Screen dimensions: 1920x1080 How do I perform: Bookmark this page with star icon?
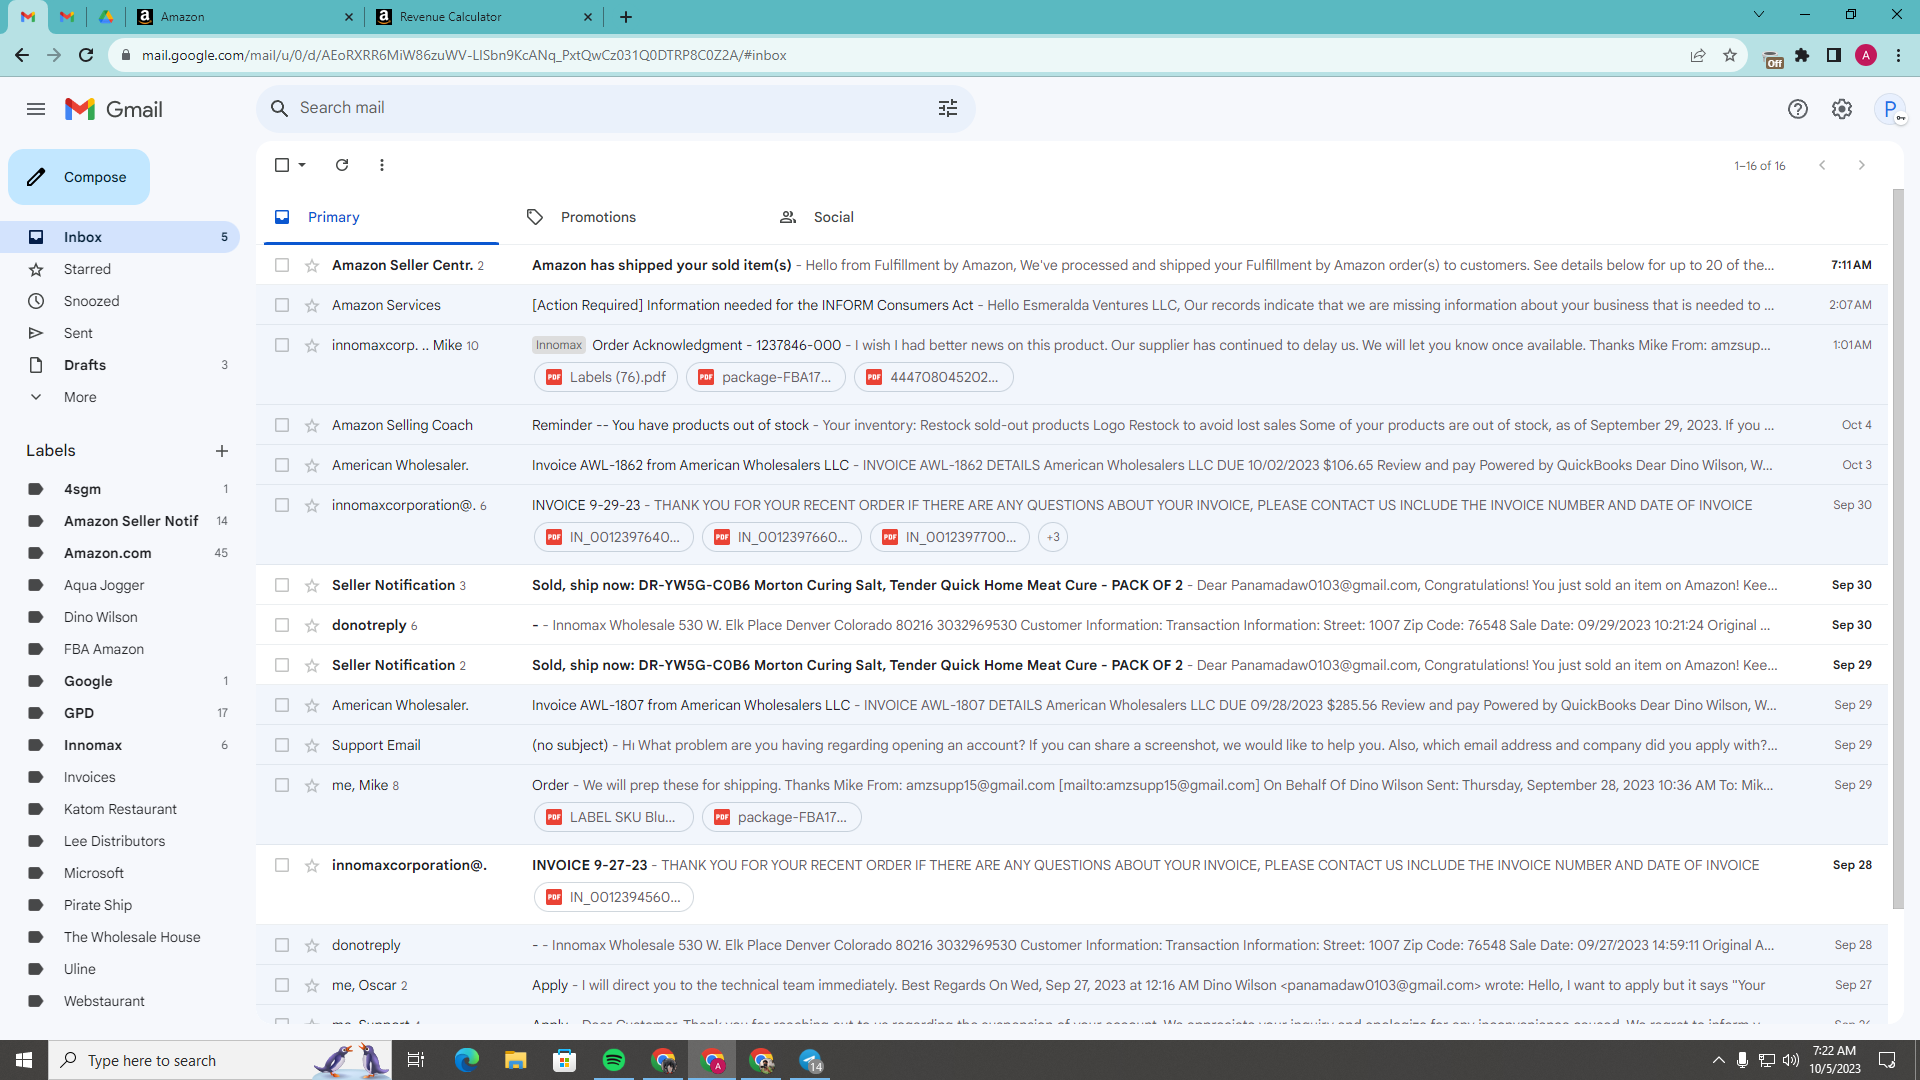pos(1730,55)
